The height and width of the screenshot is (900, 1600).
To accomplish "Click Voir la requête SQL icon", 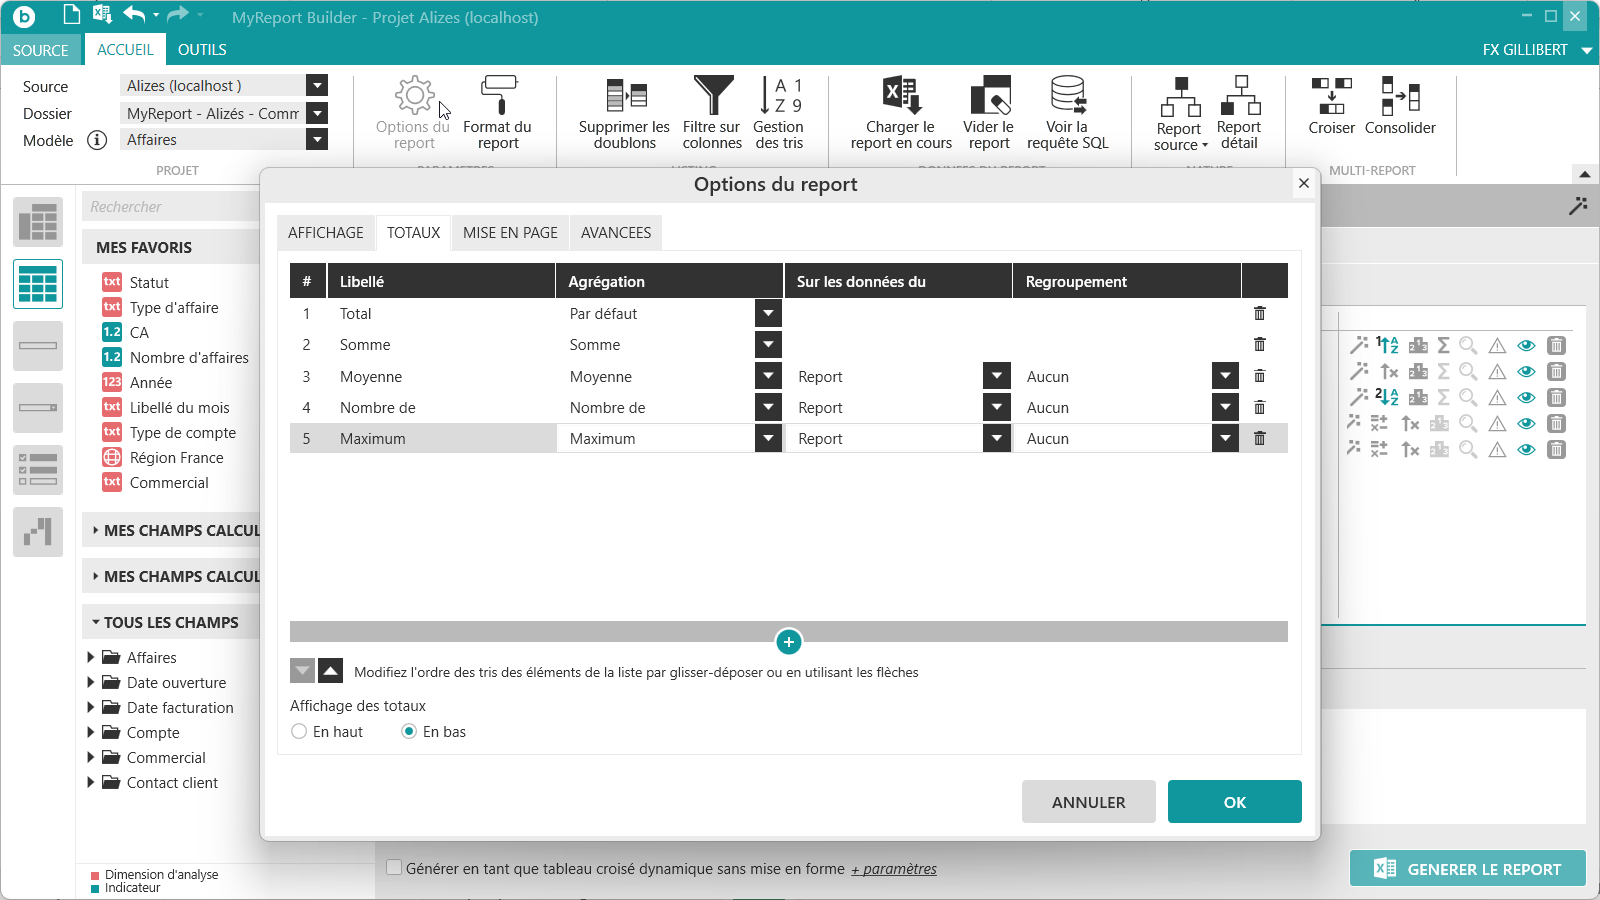I will [x=1068, y=96].
